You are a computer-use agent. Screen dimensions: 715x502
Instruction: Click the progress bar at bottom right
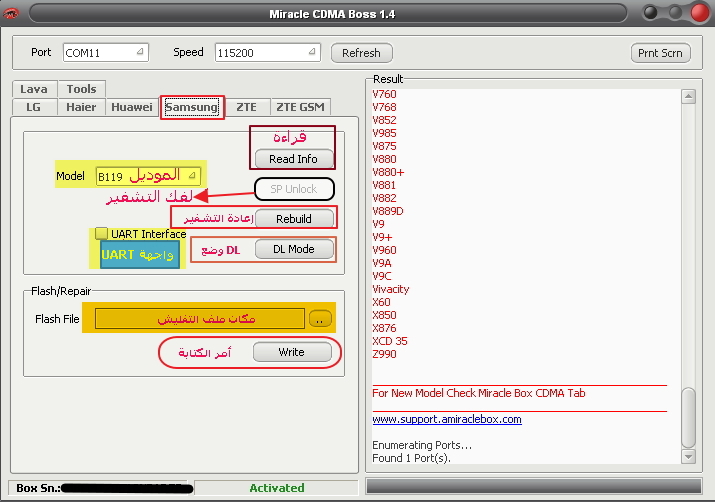[534, 486]
